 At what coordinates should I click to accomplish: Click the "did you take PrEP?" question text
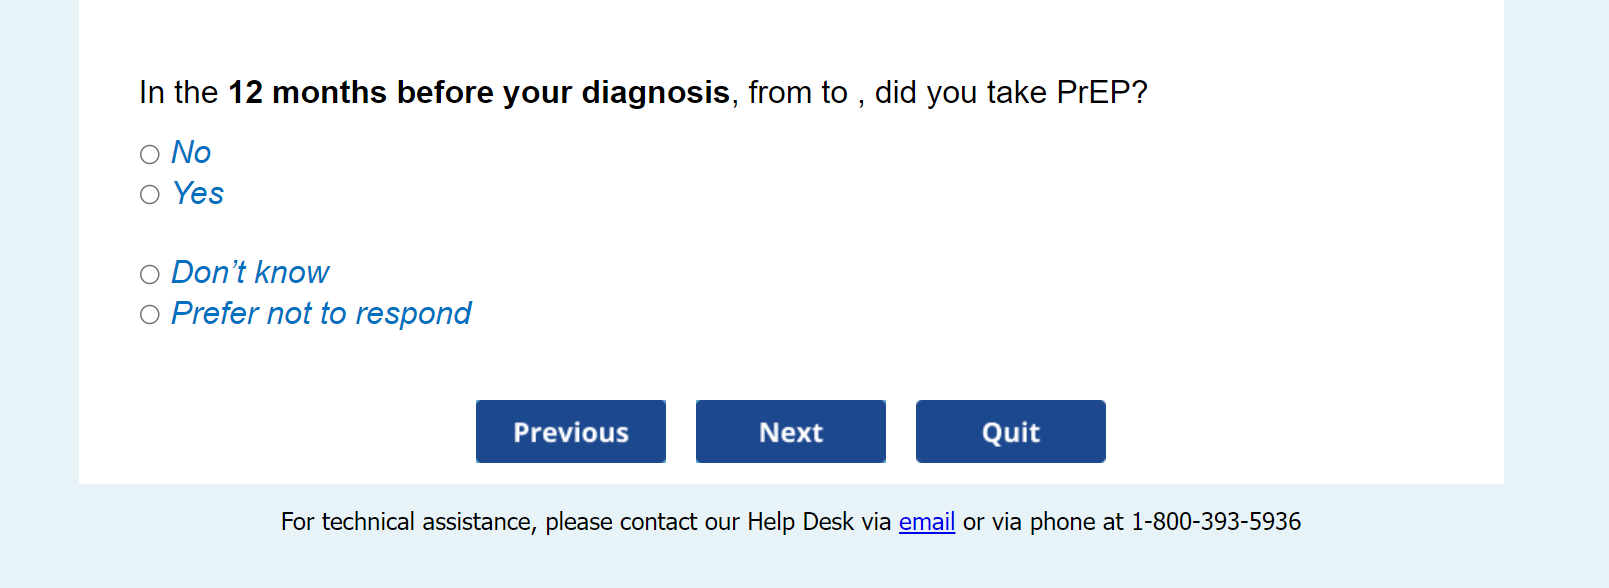coord(1011,92)
